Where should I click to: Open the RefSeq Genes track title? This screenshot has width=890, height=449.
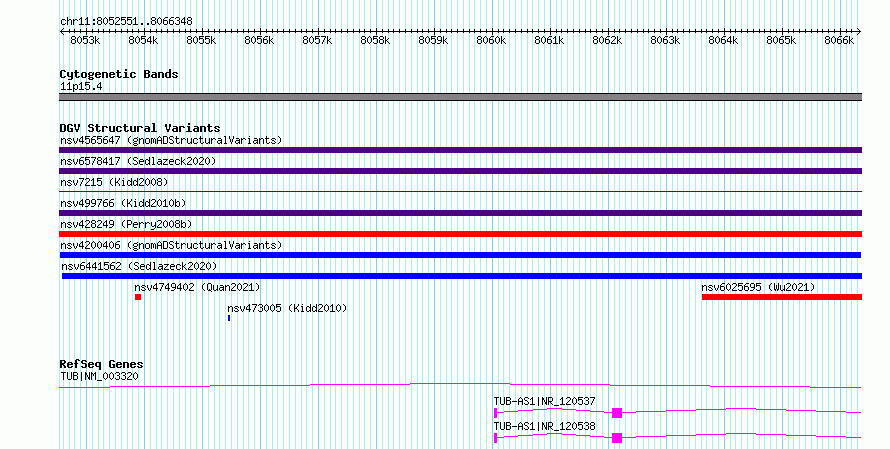pos(102,364)
